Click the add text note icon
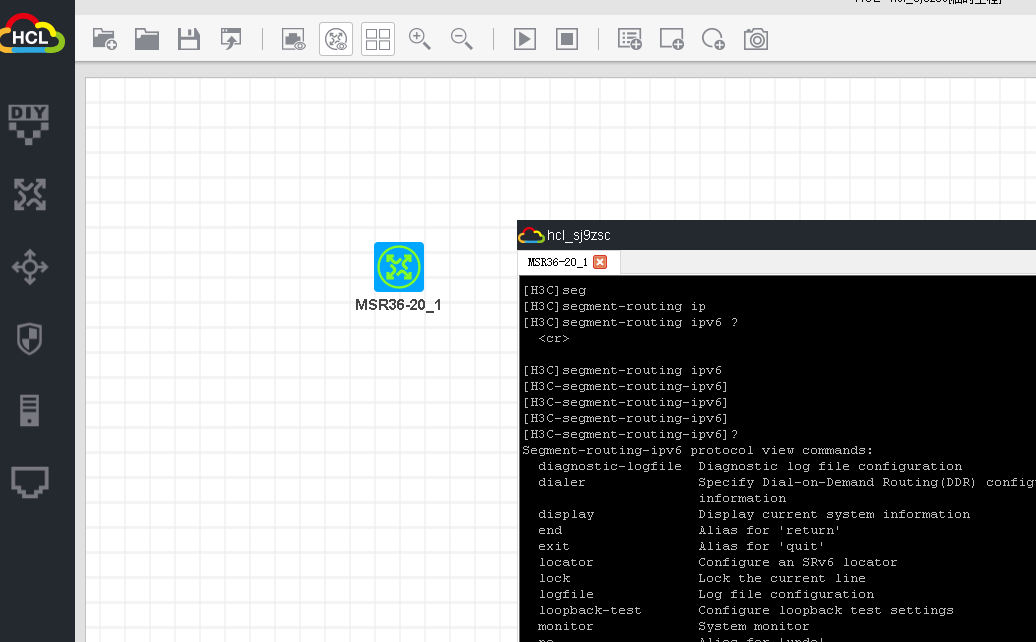The image size is (1036, 642). coord(629,39)
